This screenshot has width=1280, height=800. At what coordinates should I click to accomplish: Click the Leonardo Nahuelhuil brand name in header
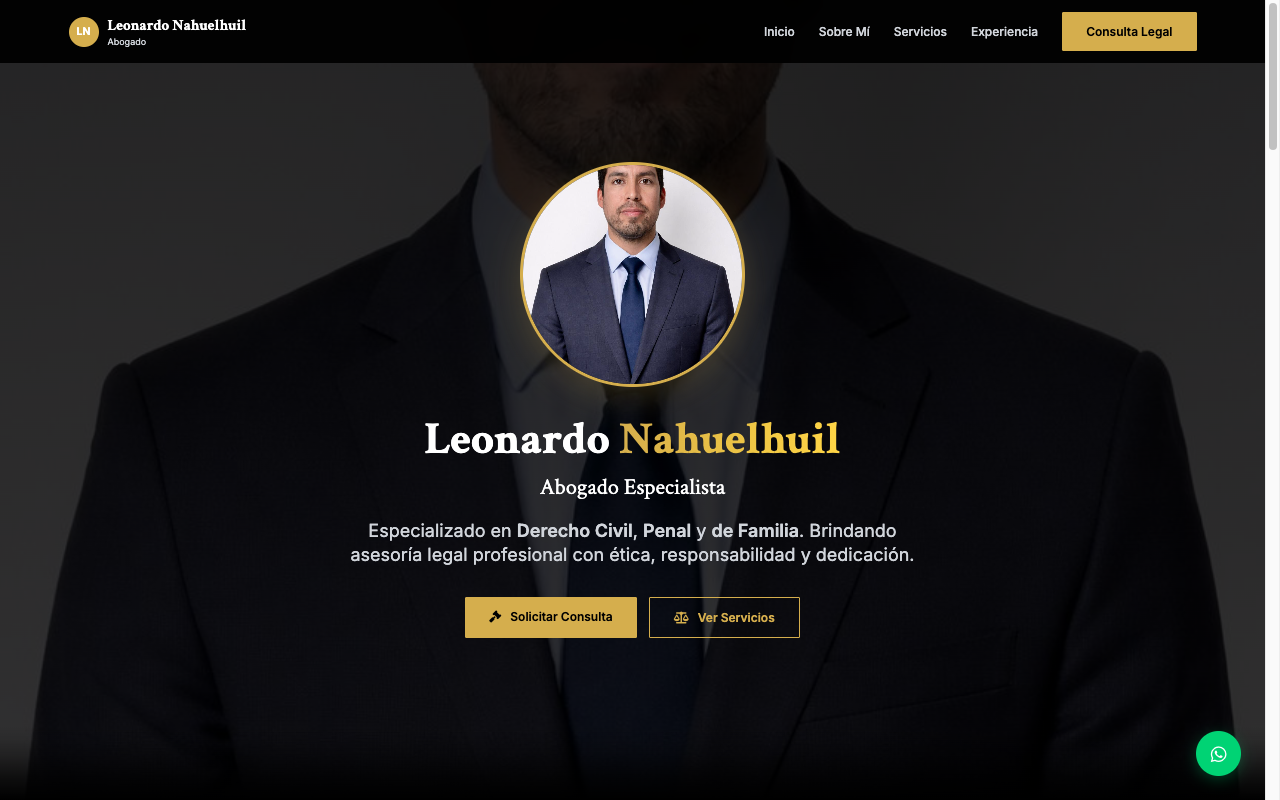coord(176,25)
